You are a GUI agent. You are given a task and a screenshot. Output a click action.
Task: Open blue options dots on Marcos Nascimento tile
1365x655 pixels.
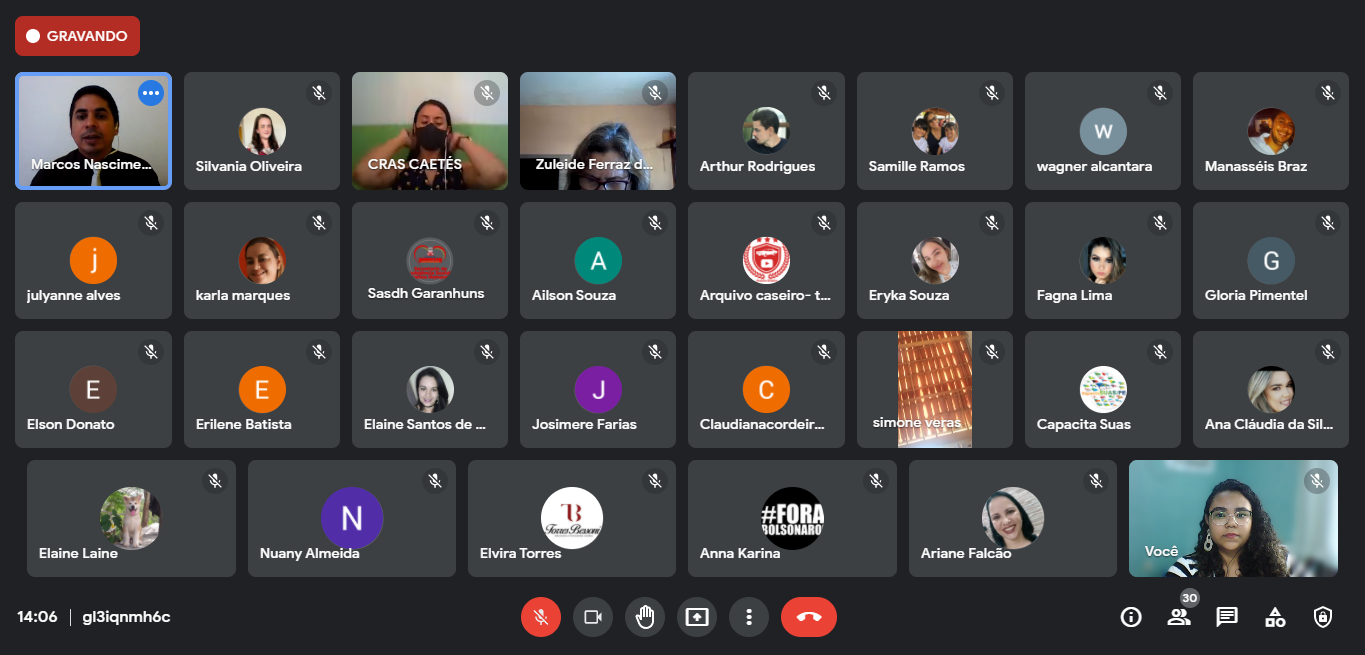[151, 93]
